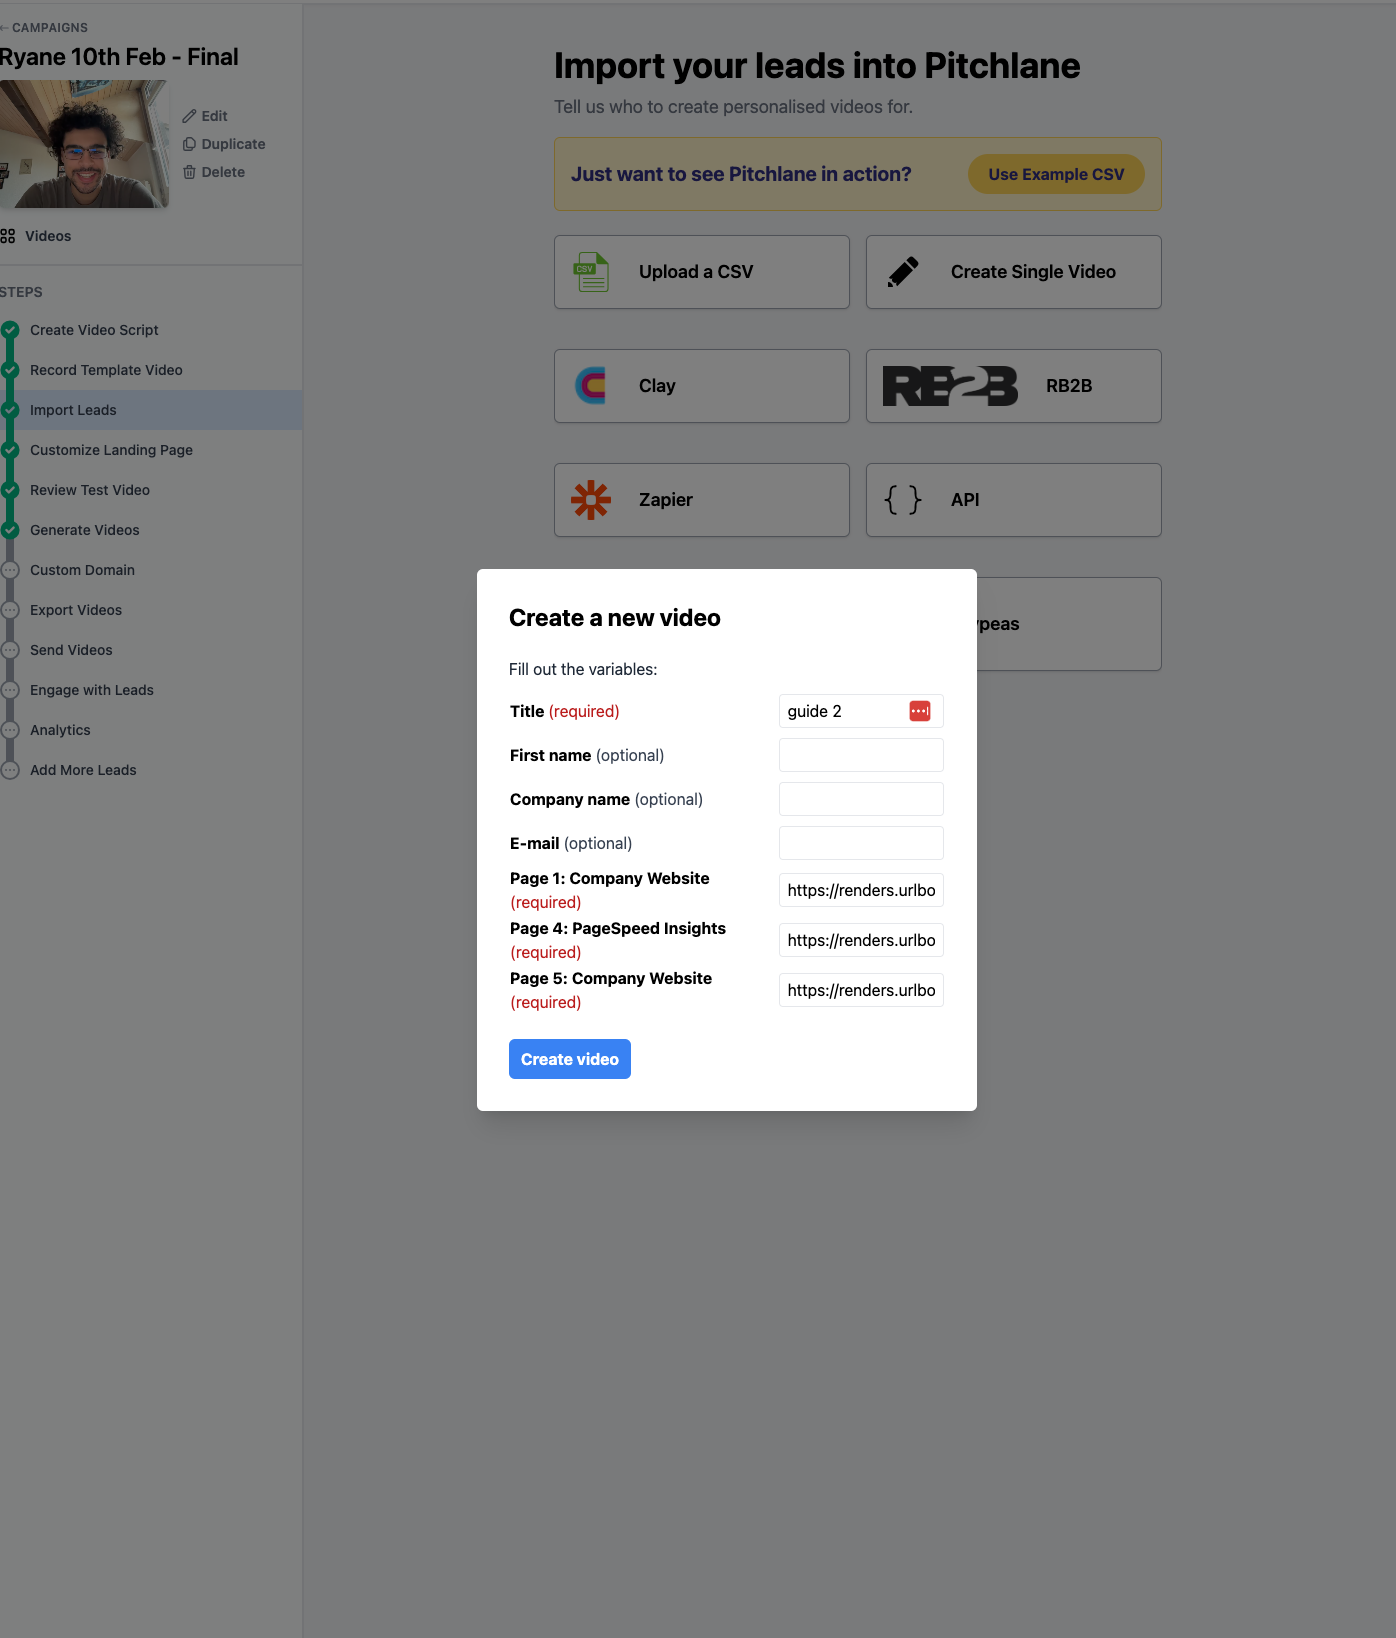Screen dimensions: 1396x1638
Task: Open the Zapier integration
Action: pos(702,500)
